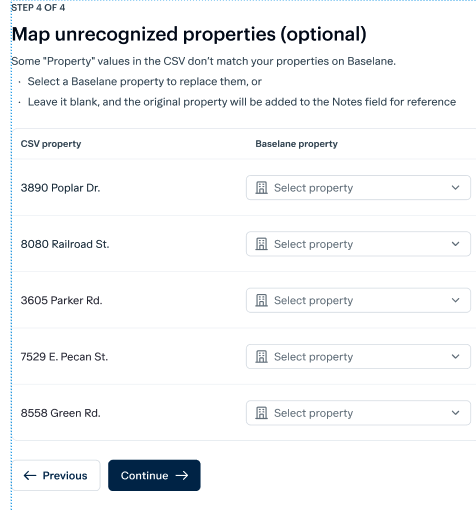Image resolution: width=476 pixels, height=510 pixels.
Task: Open Select property box for 3605 Parker Rd.
Action: [x=358, y=300]
